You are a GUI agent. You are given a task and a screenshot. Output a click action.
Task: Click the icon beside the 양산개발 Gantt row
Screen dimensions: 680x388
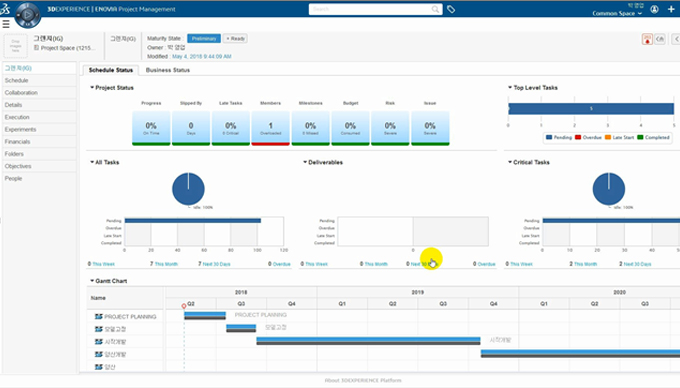coord(98,355)
